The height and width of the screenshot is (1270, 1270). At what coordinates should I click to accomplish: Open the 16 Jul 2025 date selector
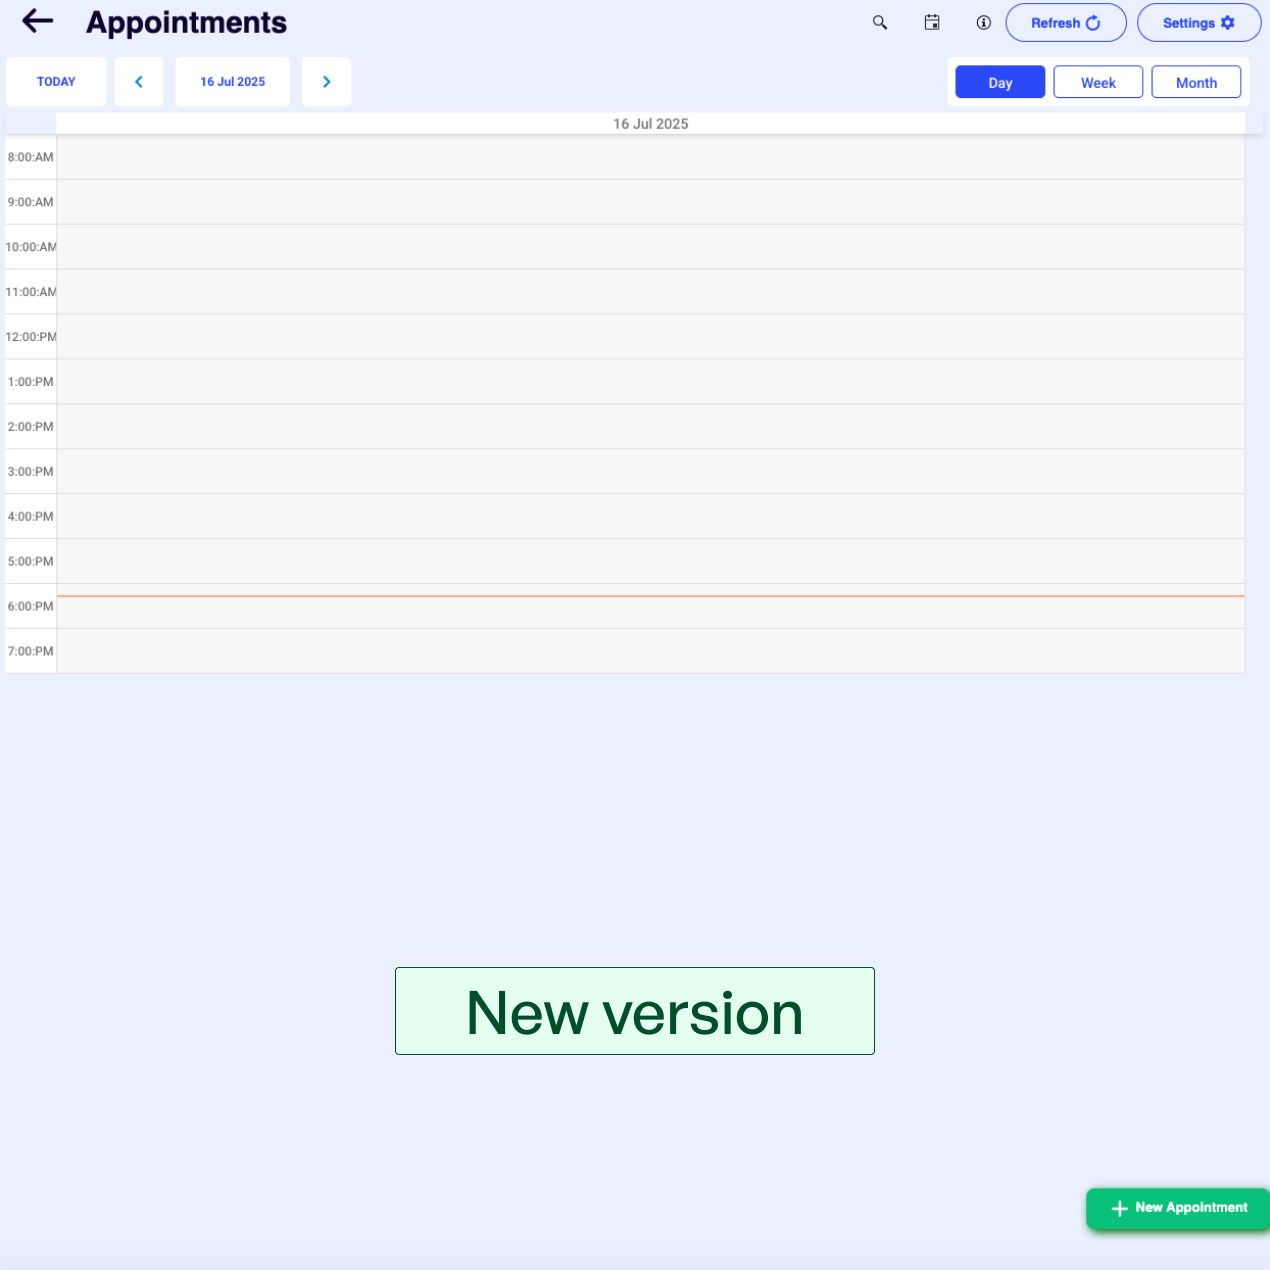[232, 81]
